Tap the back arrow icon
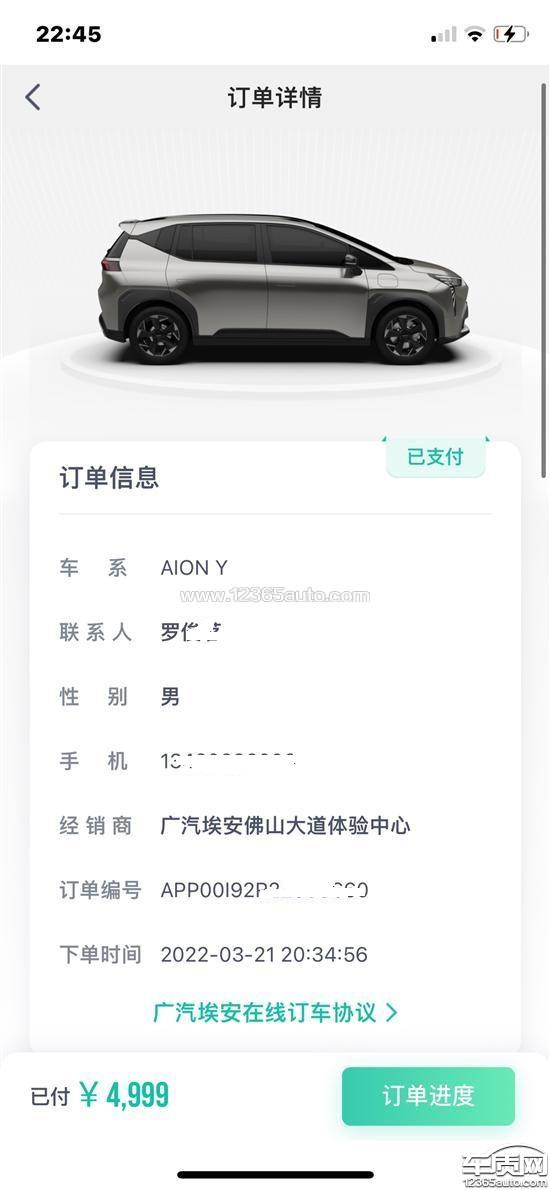 tap(33, 97)
